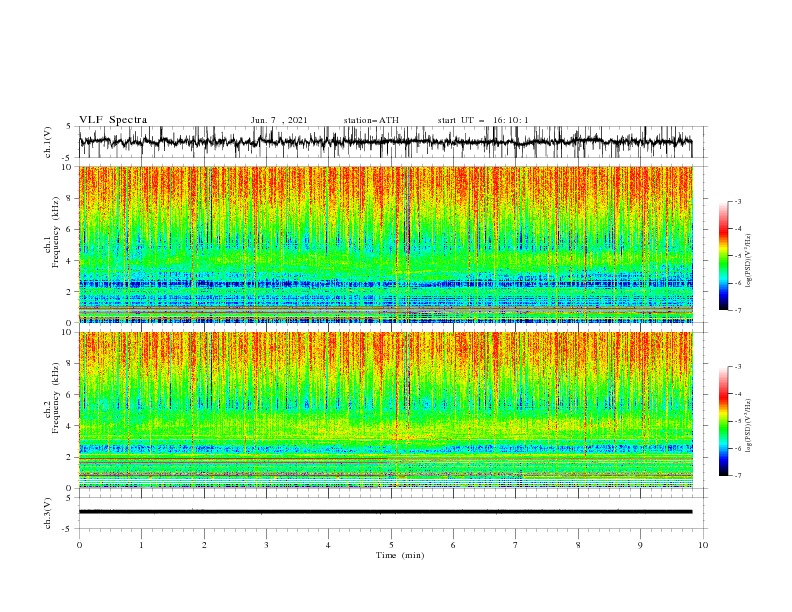This screenshot has width=792, height=612.
Task: Select the date text "Jun. 7 , 2021"
Action: [x=279, y=120]
